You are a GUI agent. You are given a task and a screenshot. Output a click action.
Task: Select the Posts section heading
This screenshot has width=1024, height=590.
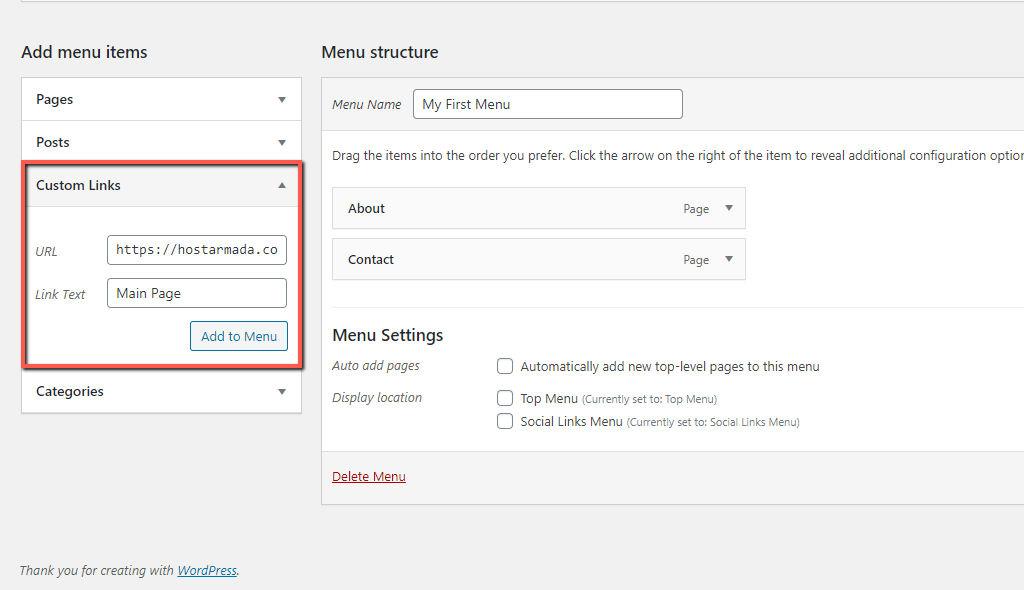click(x=52, y=142)
